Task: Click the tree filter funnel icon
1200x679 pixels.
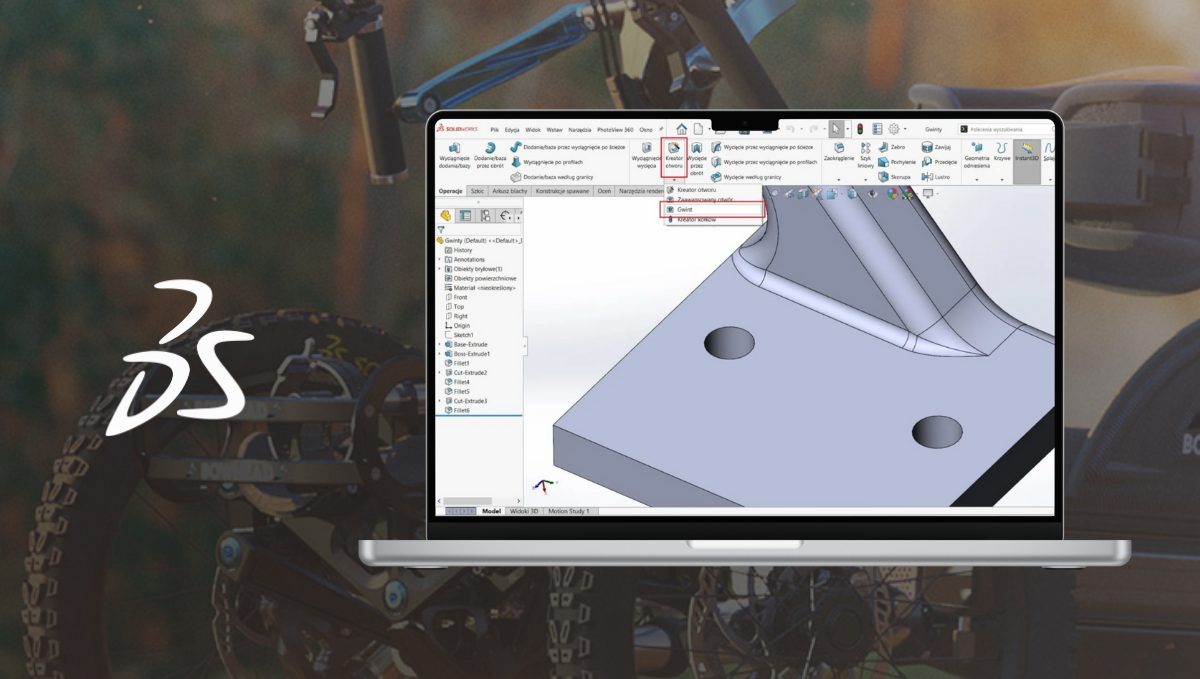Action: click(441, 228)
